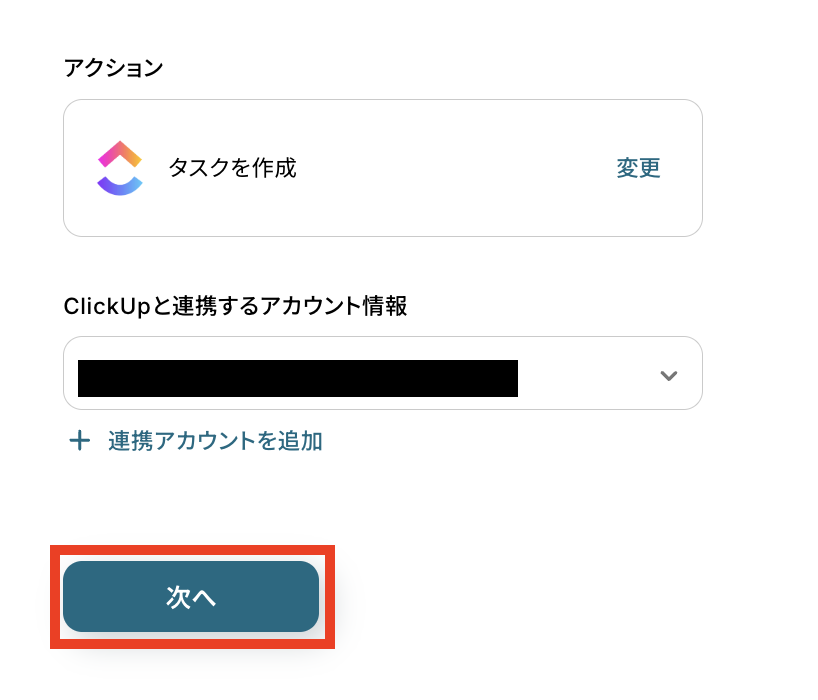Expand the account dropdown chevron arrow
This screenshot has width=818, height=700.
tap(669, 376)
